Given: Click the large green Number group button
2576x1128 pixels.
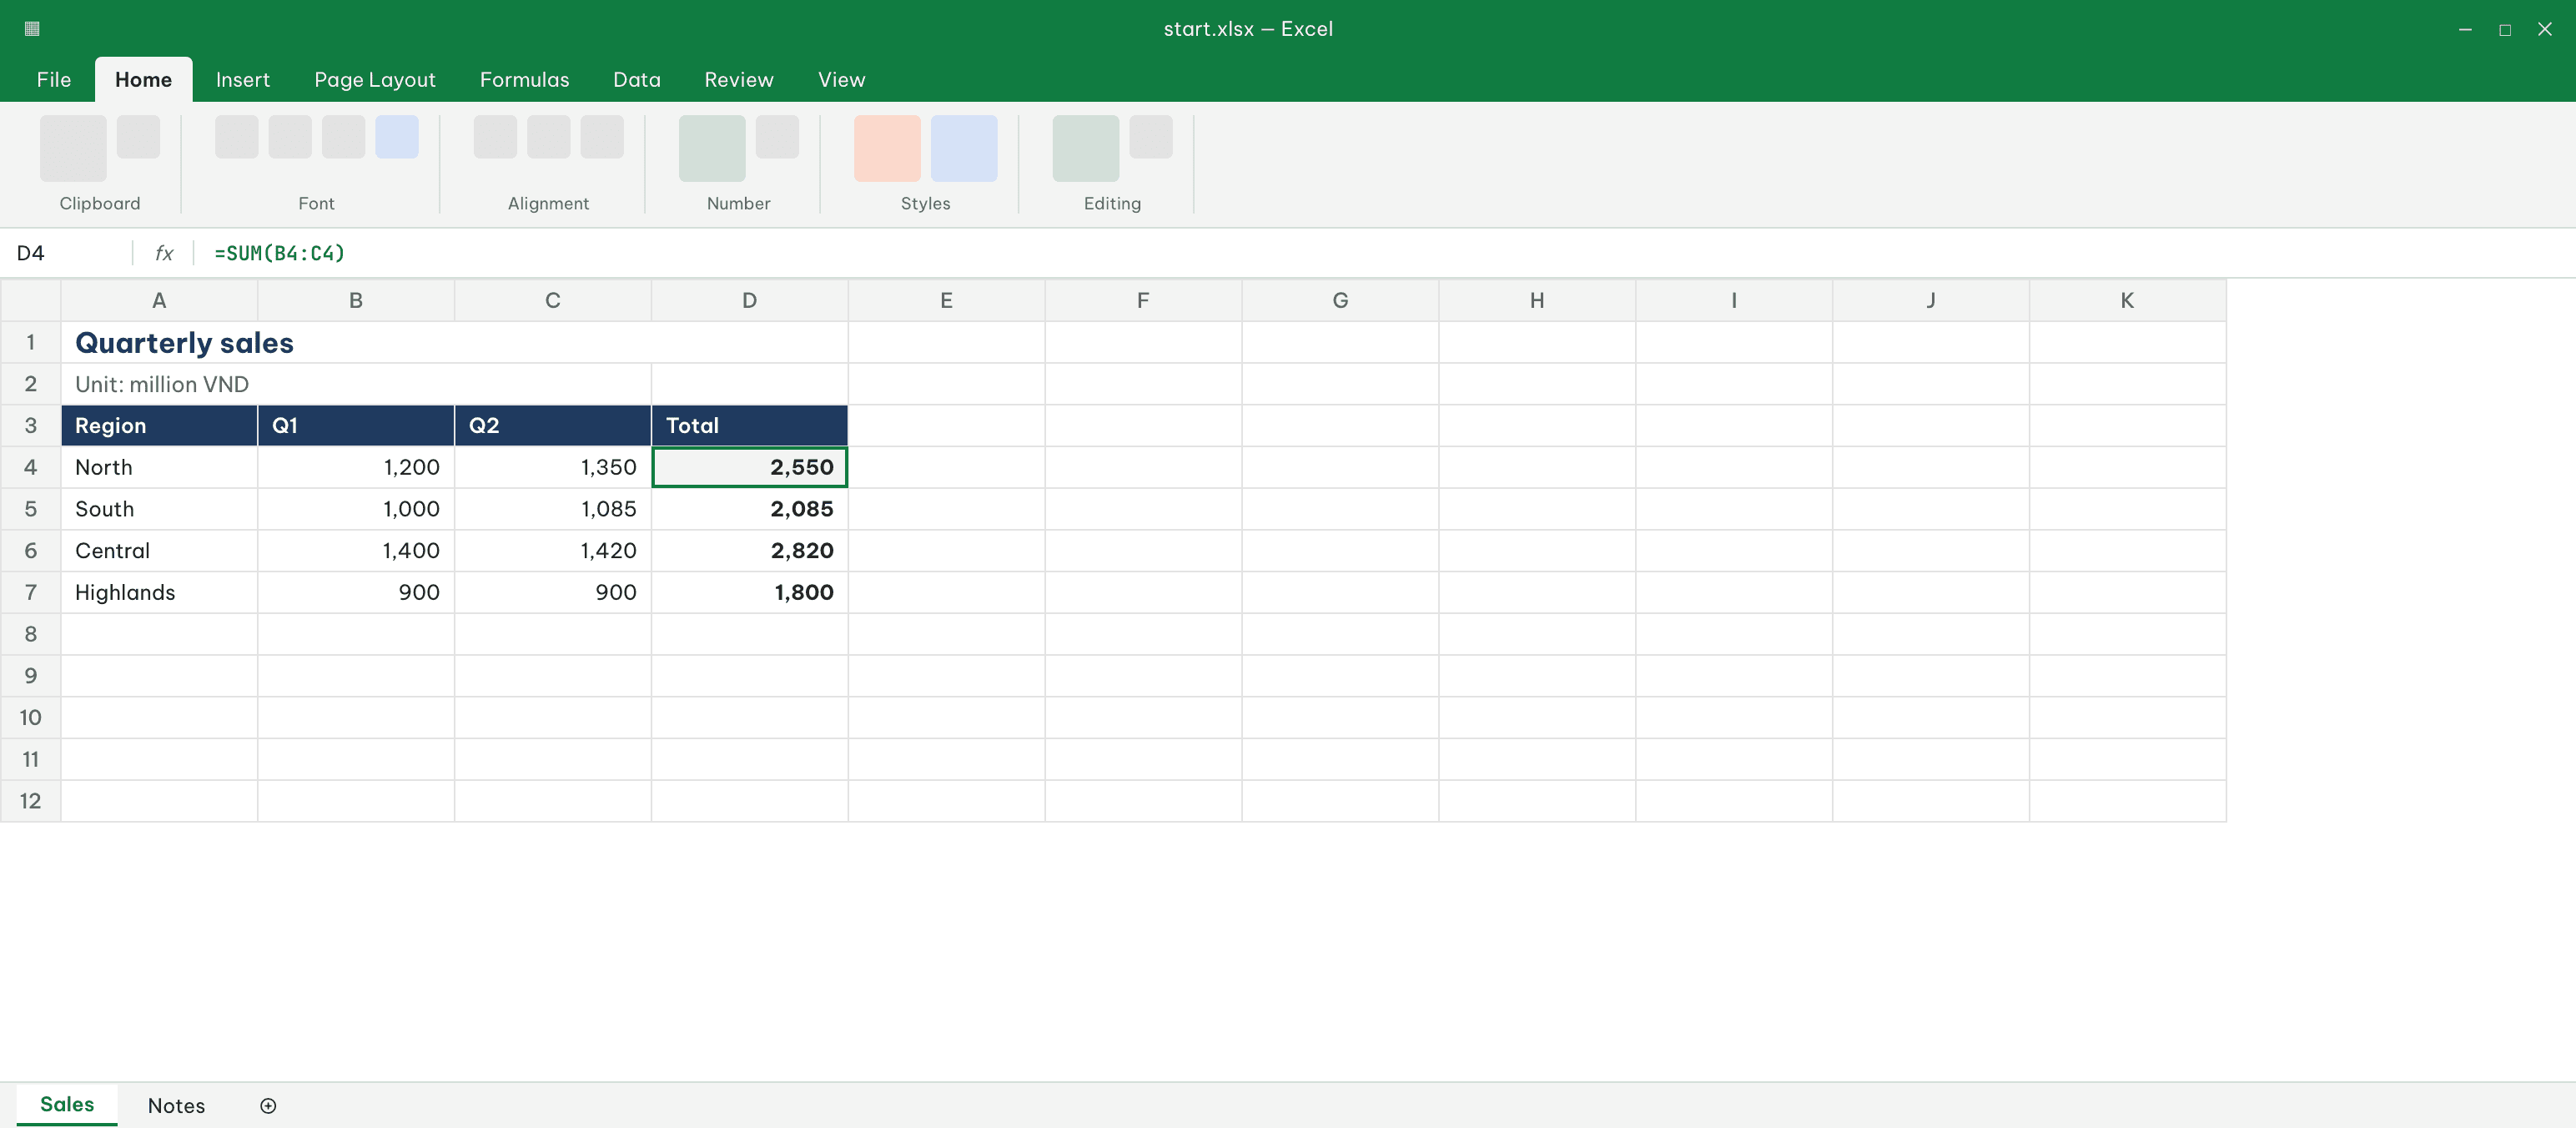Looking at the screenshot, I should tap(712, 148).
